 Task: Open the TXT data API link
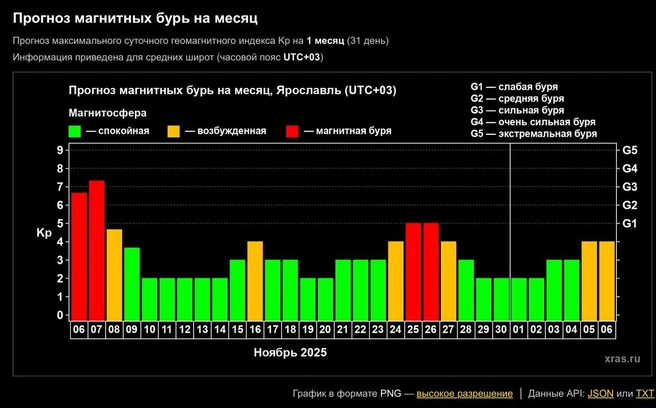(645, 394)
